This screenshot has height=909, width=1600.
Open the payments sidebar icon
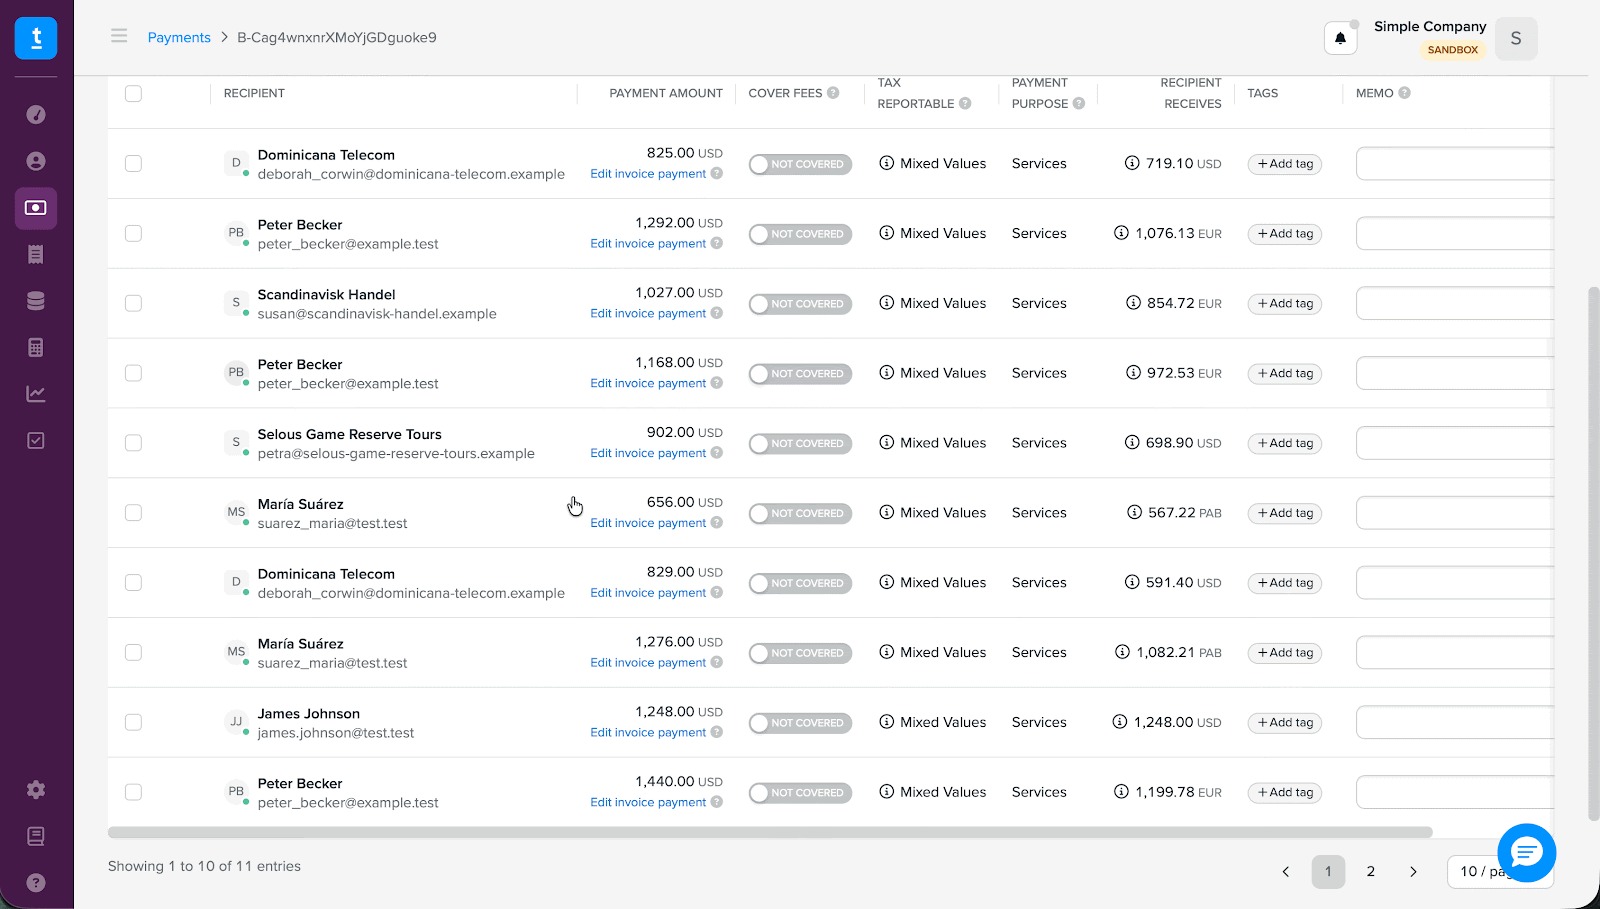coord(36,208)
